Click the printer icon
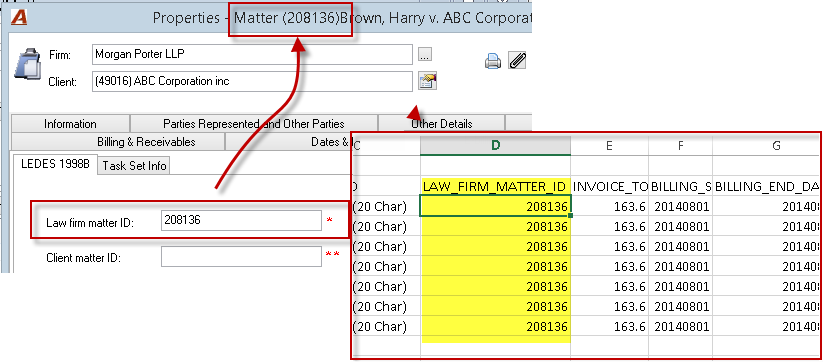This screenshot has width=823, height=362. pyautogui.click(x=492, y=61)
